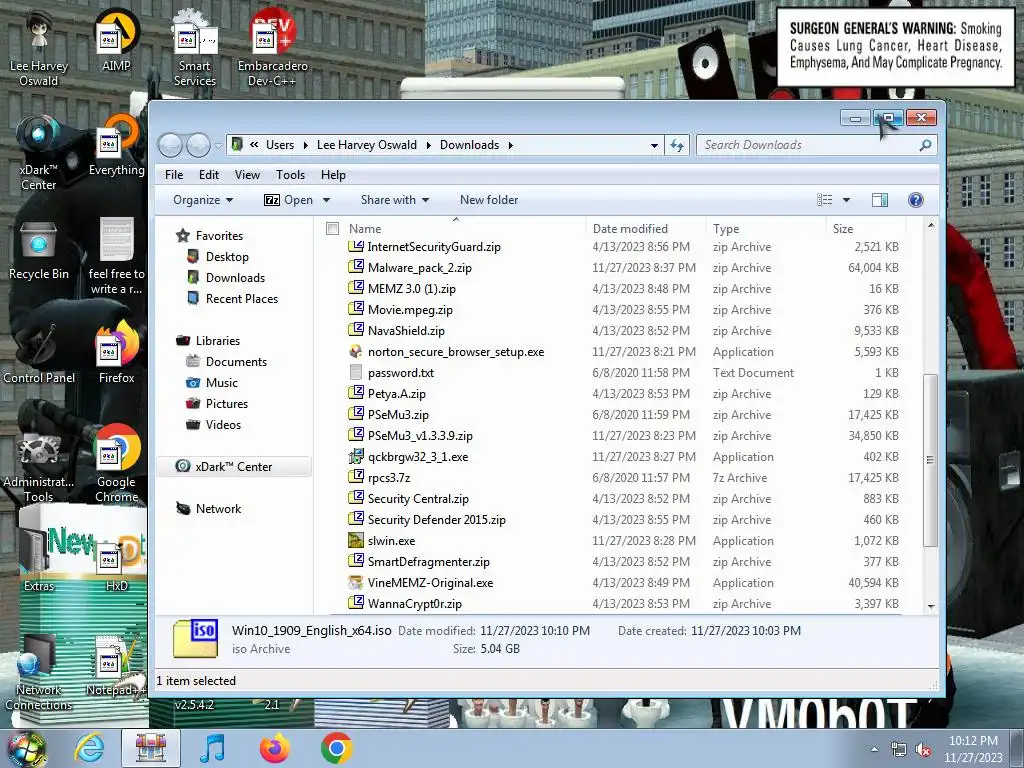The width and height of the screenshot is (1024, 768).
Task: Click the 7z Open button
Action: pyautogui.click(x=288, y=200)
